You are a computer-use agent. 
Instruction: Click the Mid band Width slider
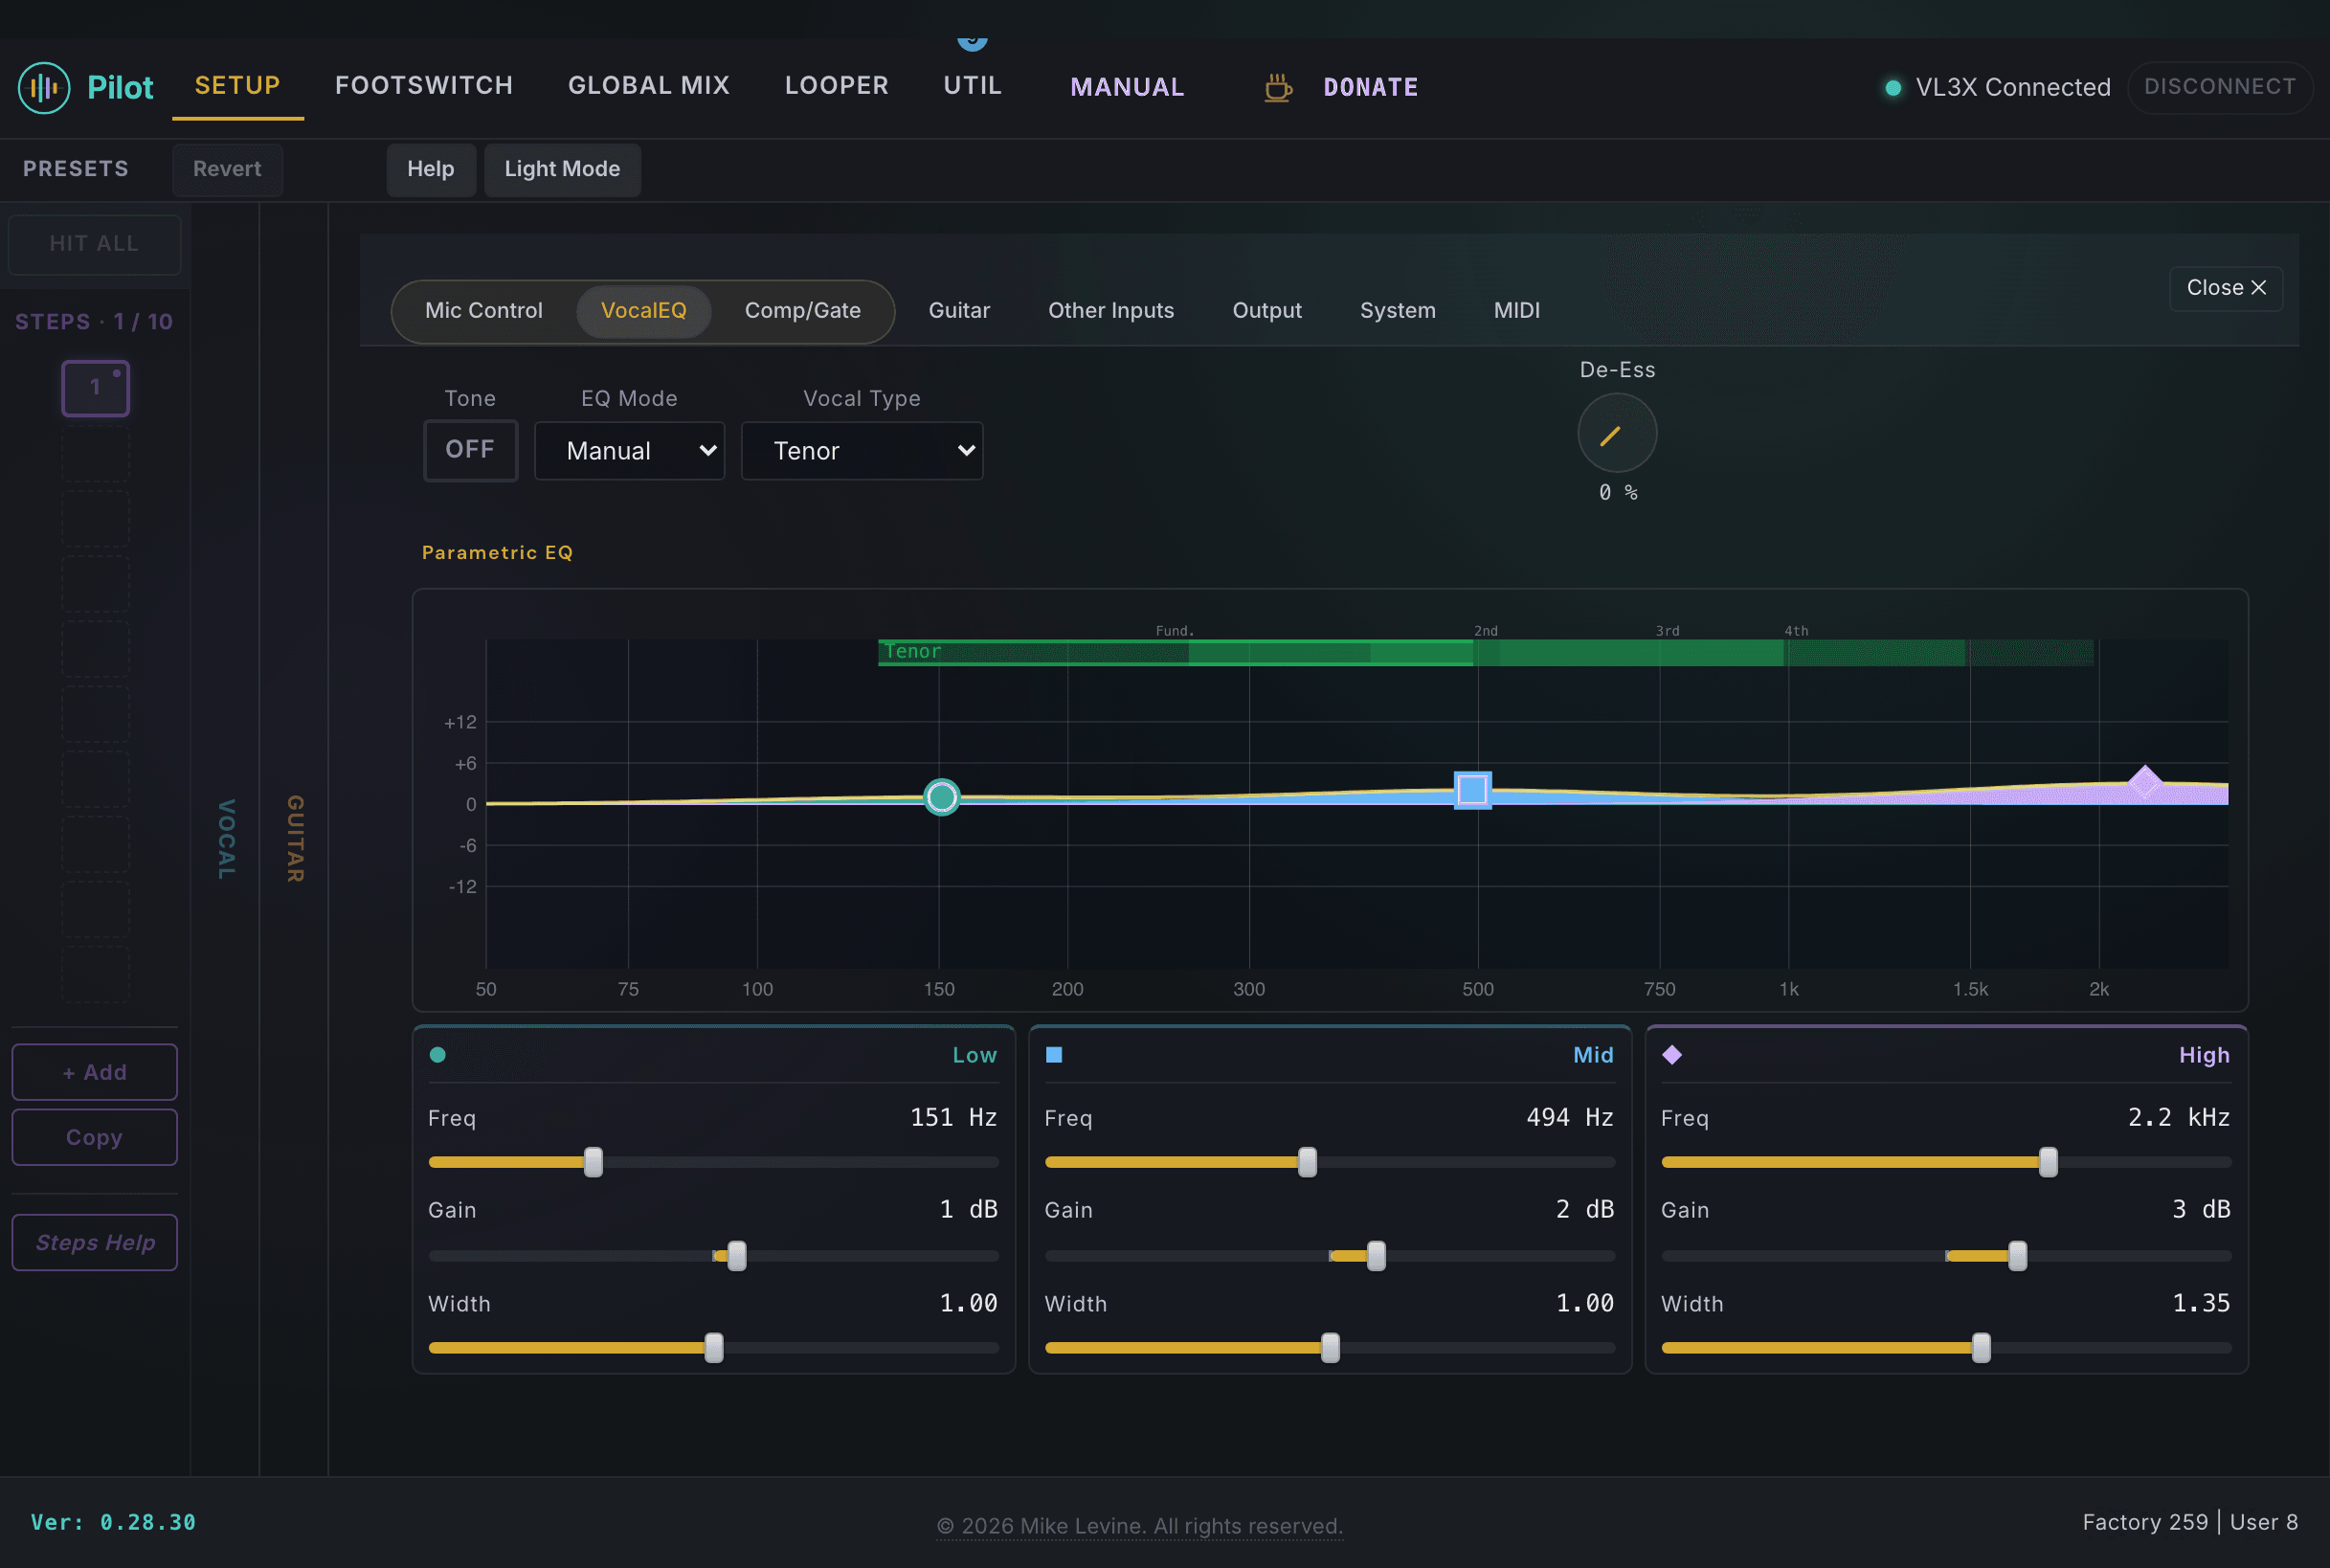coord(1330,1348)
